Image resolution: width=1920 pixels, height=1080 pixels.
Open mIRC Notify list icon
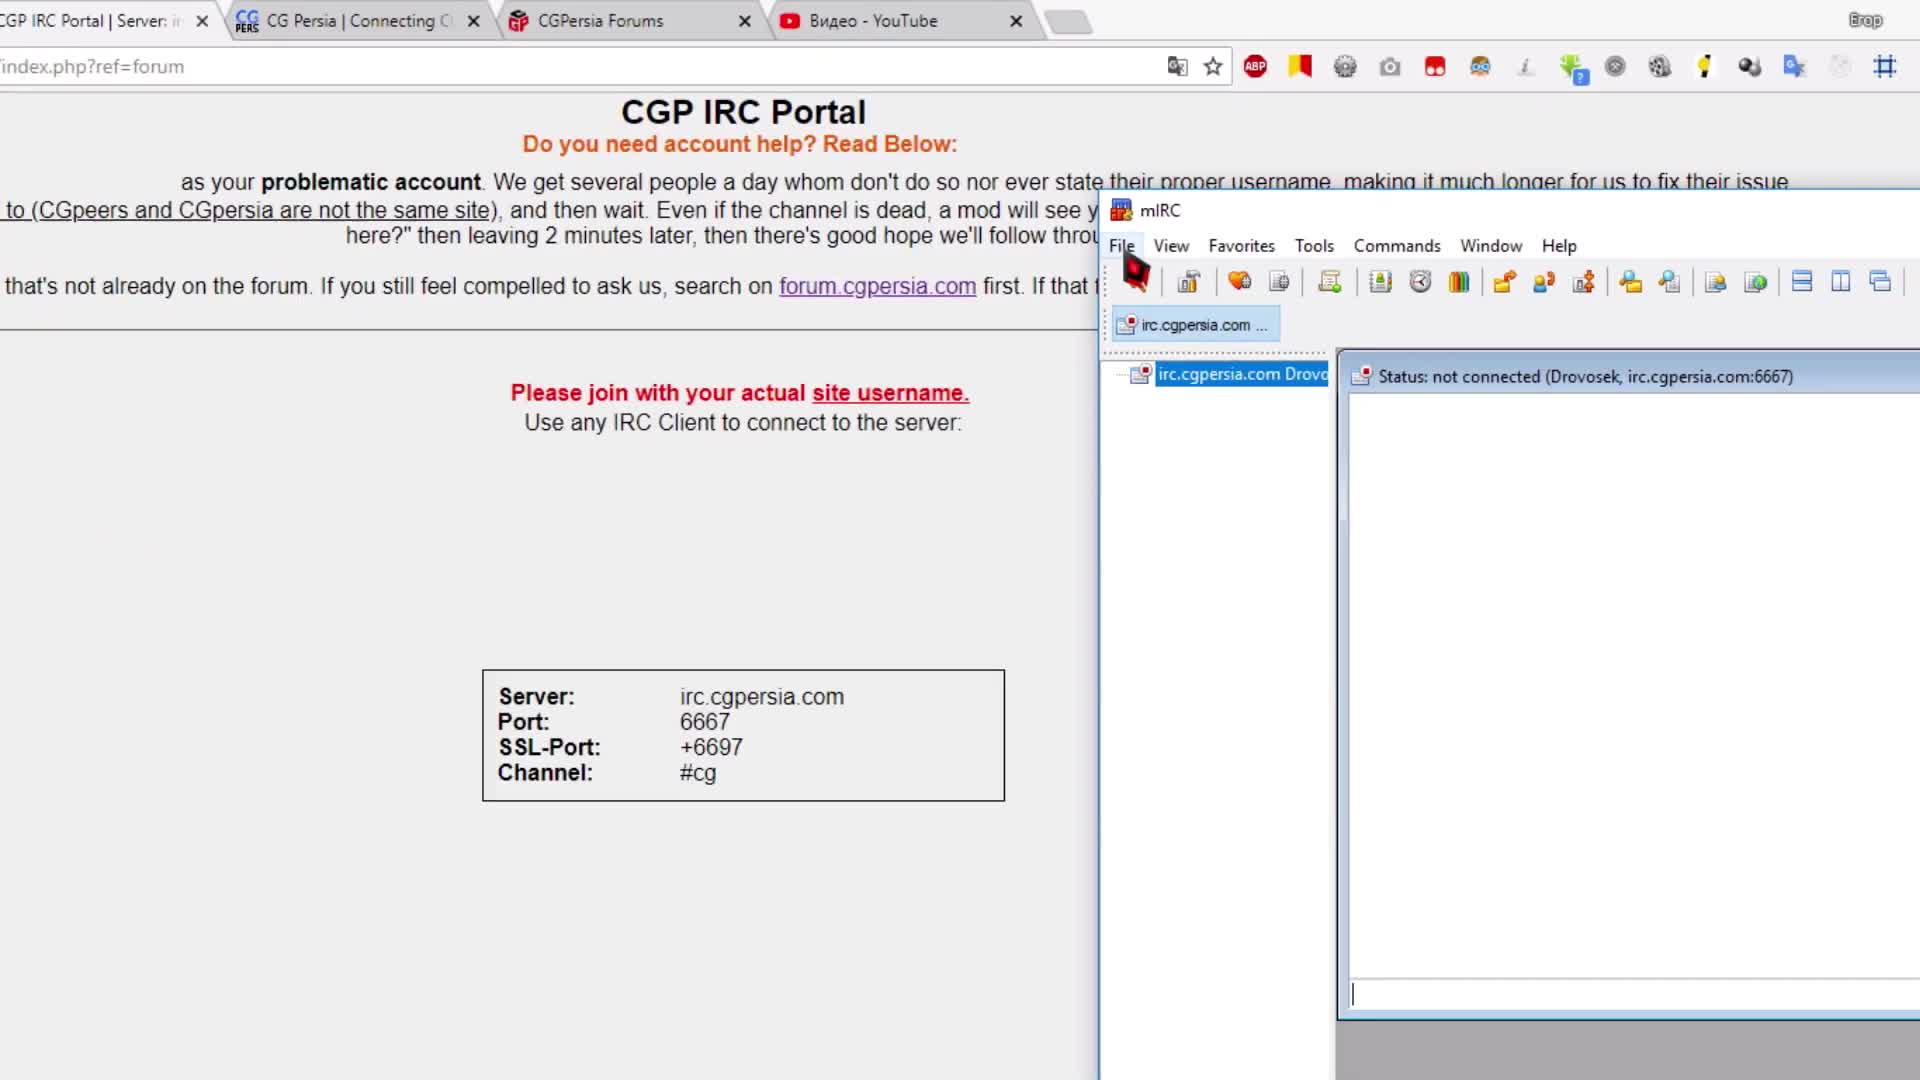click(1716, 282)
